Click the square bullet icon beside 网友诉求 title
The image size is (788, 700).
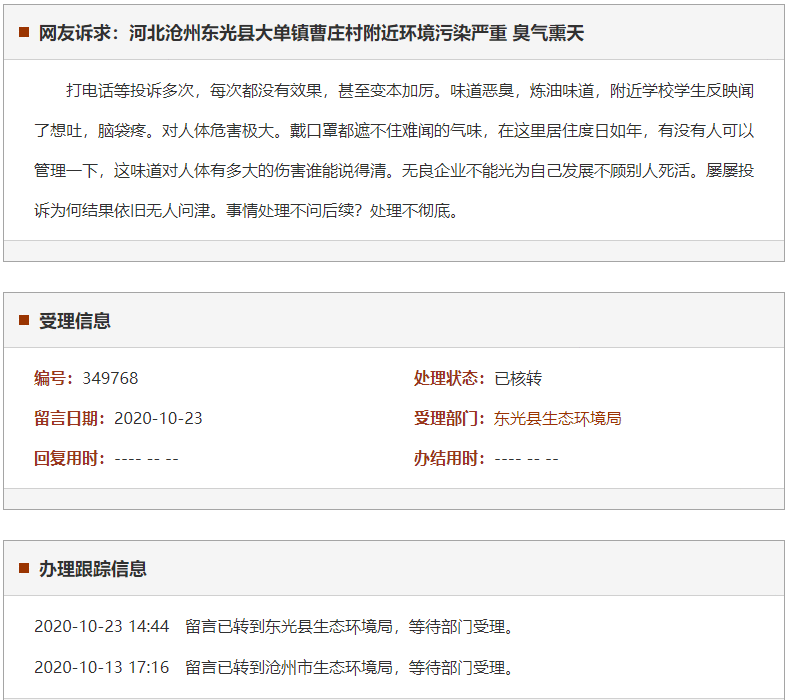pos(24,33)
